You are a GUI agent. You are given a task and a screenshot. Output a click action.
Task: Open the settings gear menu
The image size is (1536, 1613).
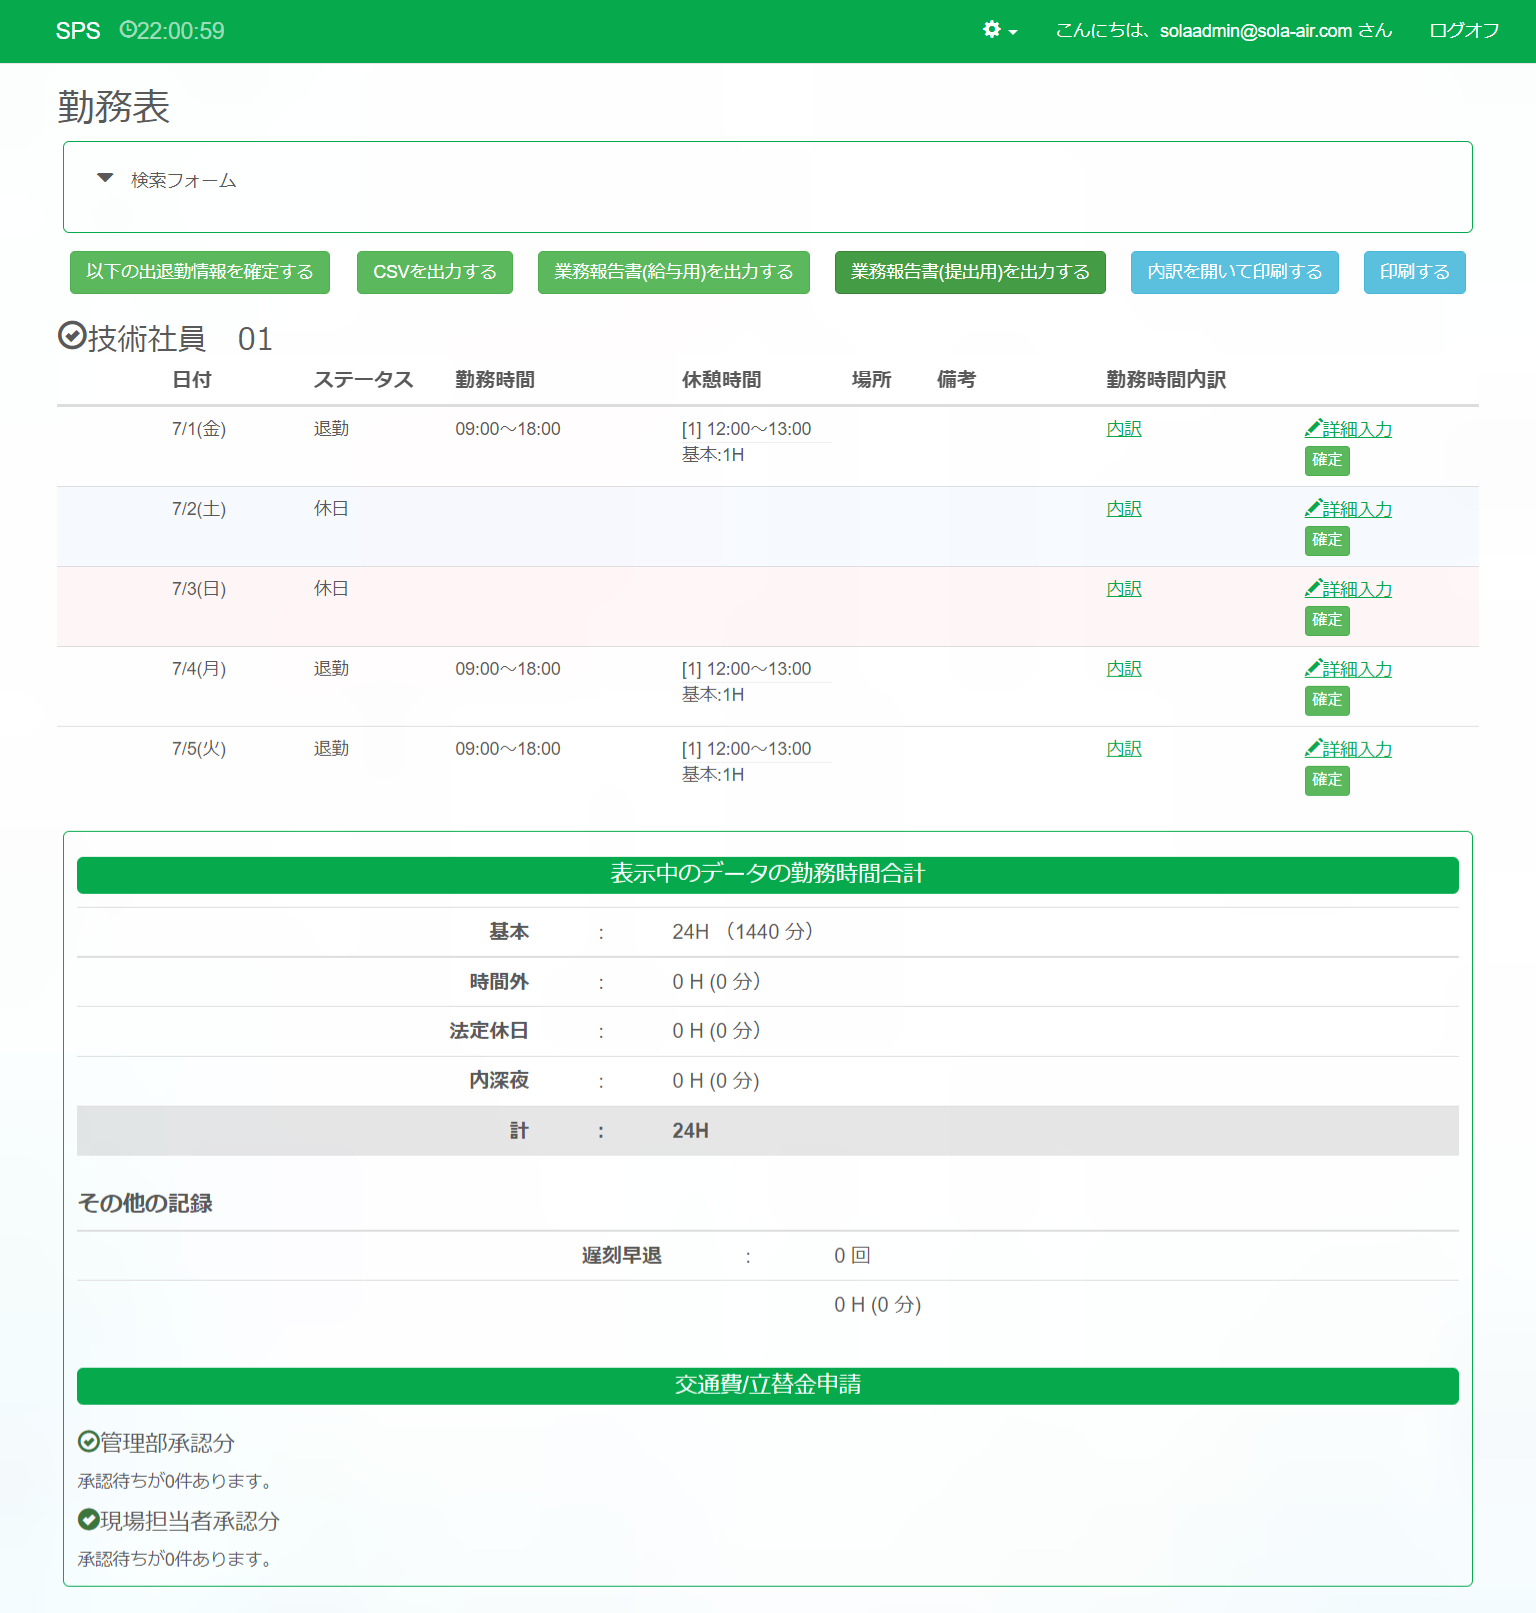coord(999,30)
